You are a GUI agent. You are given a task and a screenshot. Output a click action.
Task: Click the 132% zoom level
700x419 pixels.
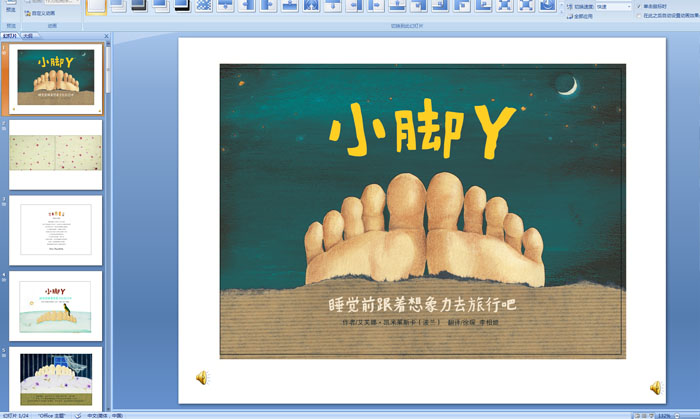click(x=664, y=415)
